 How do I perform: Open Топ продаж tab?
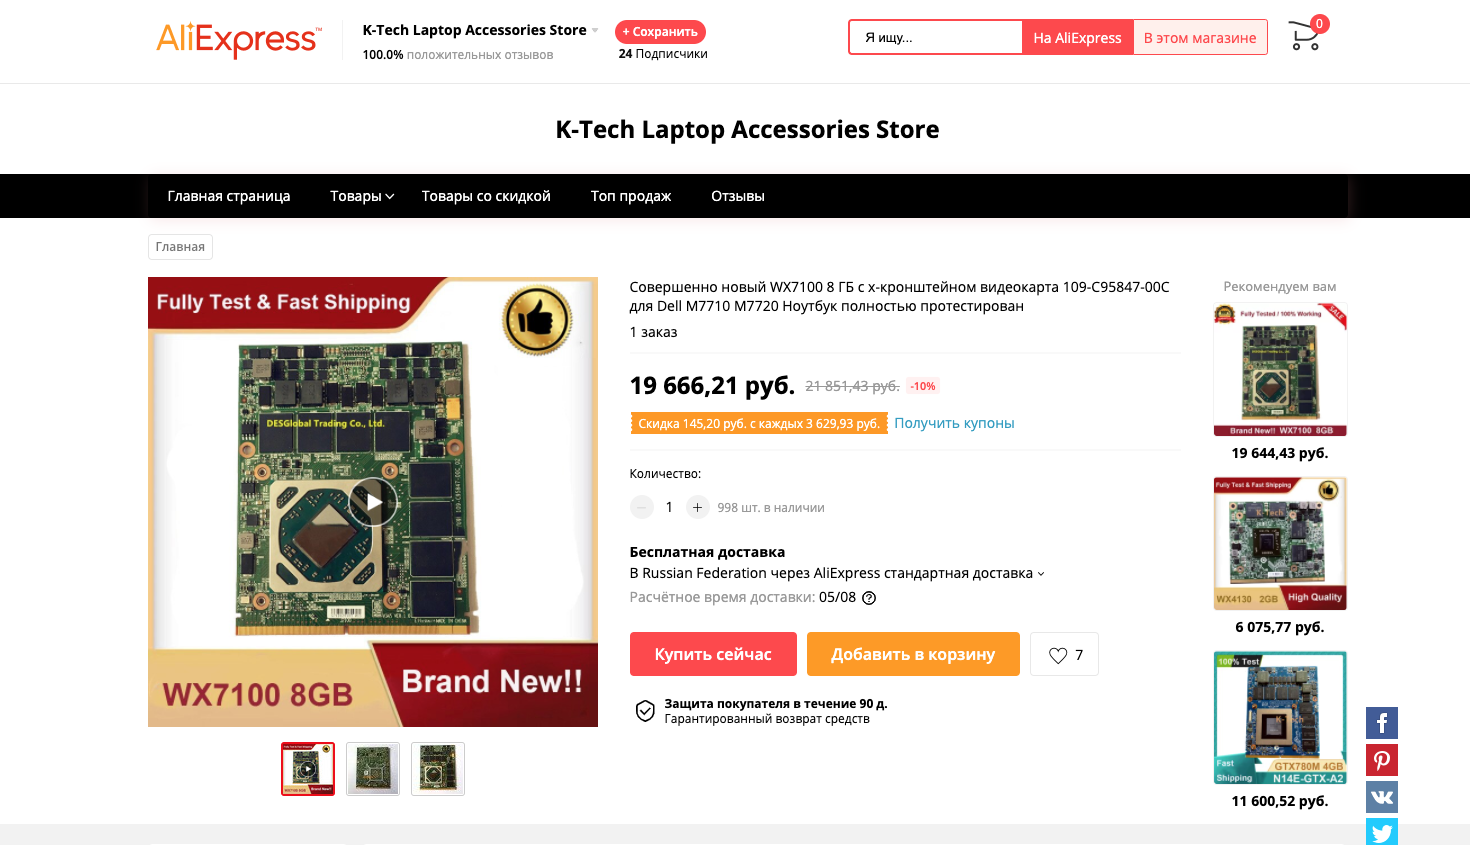[631, 196]
